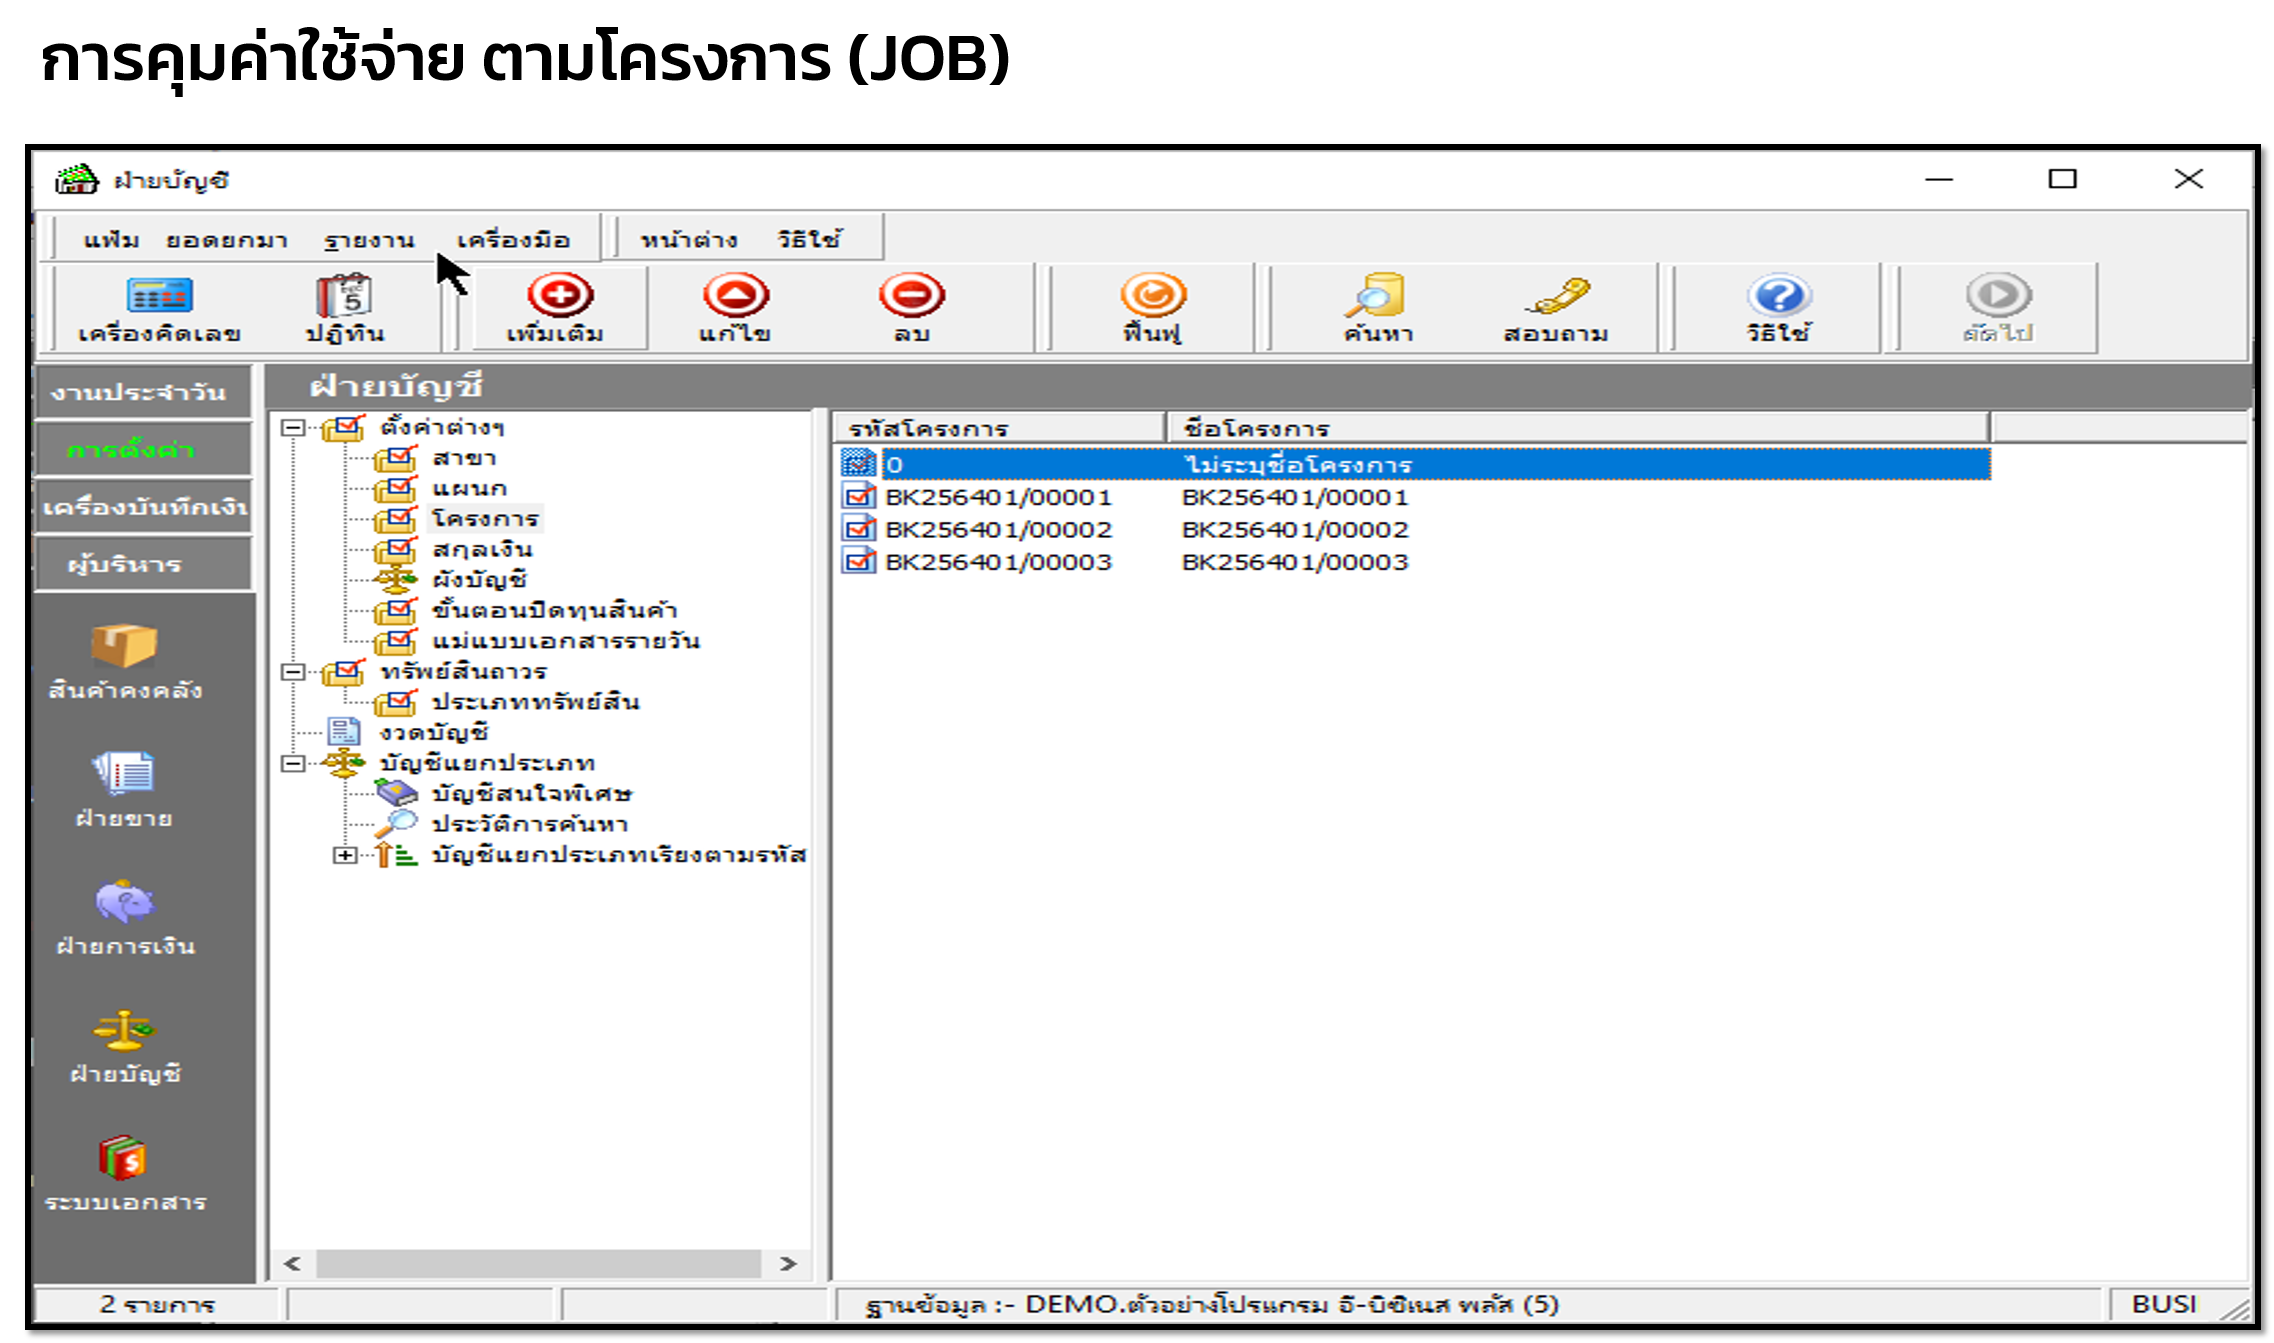Screen dimensions: 2274x1343
Task: Select checkbox icon of project BK256401/00003
Action: coord(858,561)
